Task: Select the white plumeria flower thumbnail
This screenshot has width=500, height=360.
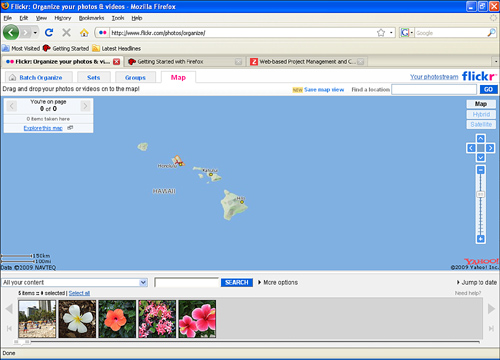Action: [x=77, y=319]
